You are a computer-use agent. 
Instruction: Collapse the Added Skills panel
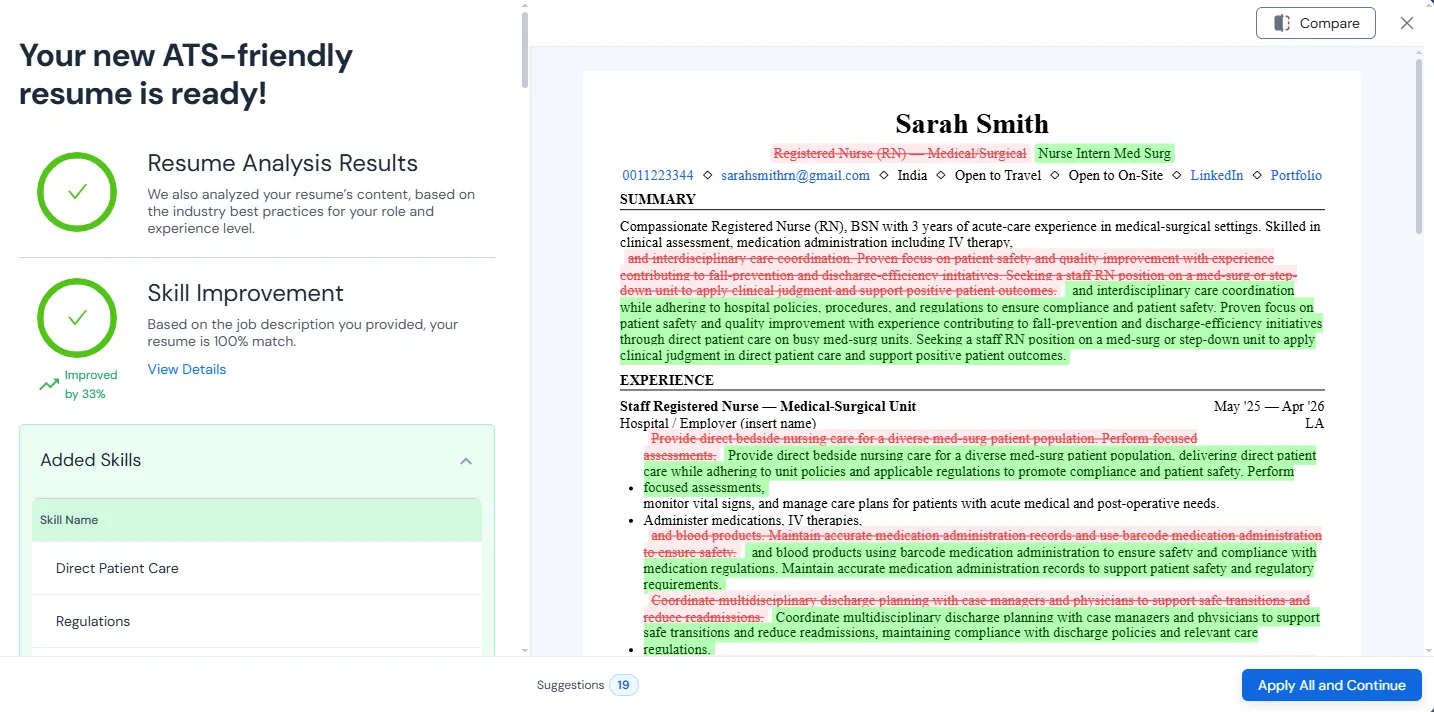[x=466, y=460]
